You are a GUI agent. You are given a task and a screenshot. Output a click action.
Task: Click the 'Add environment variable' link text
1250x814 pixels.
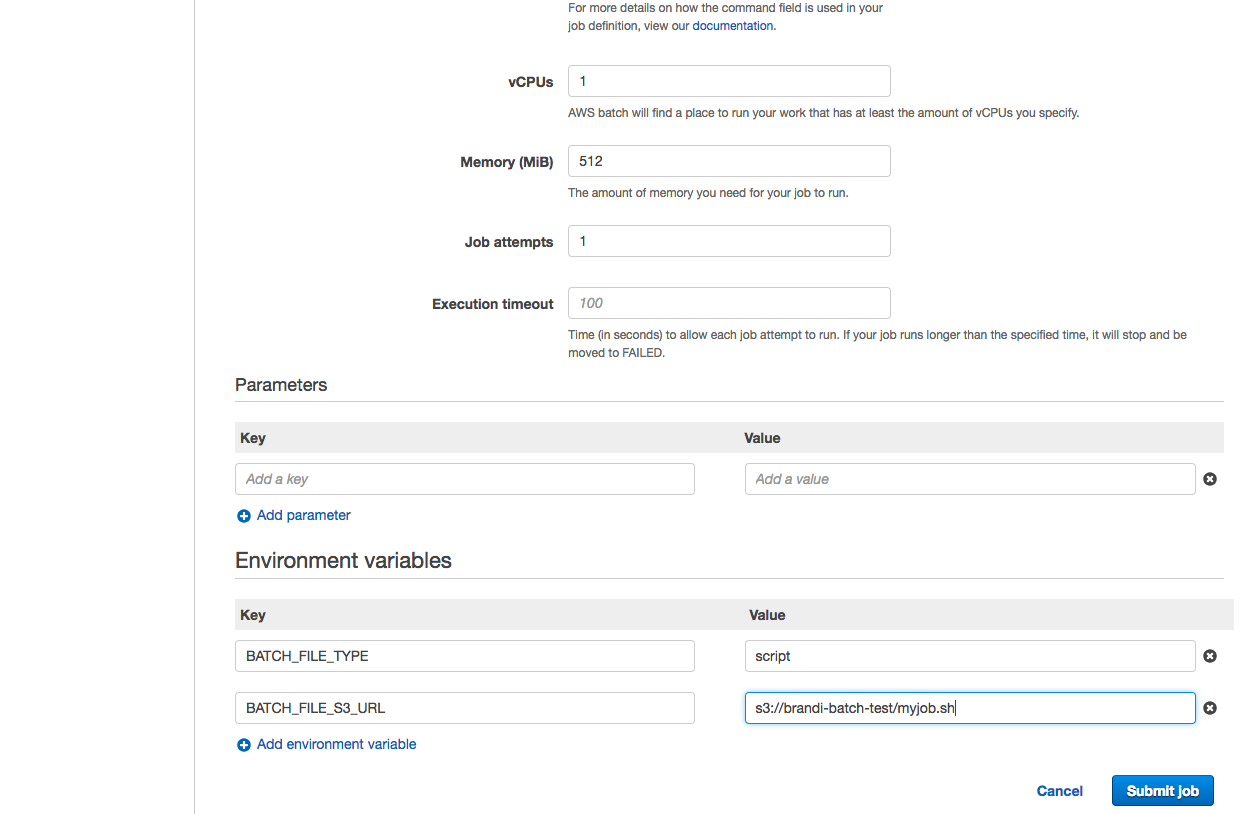pos(336,744)
